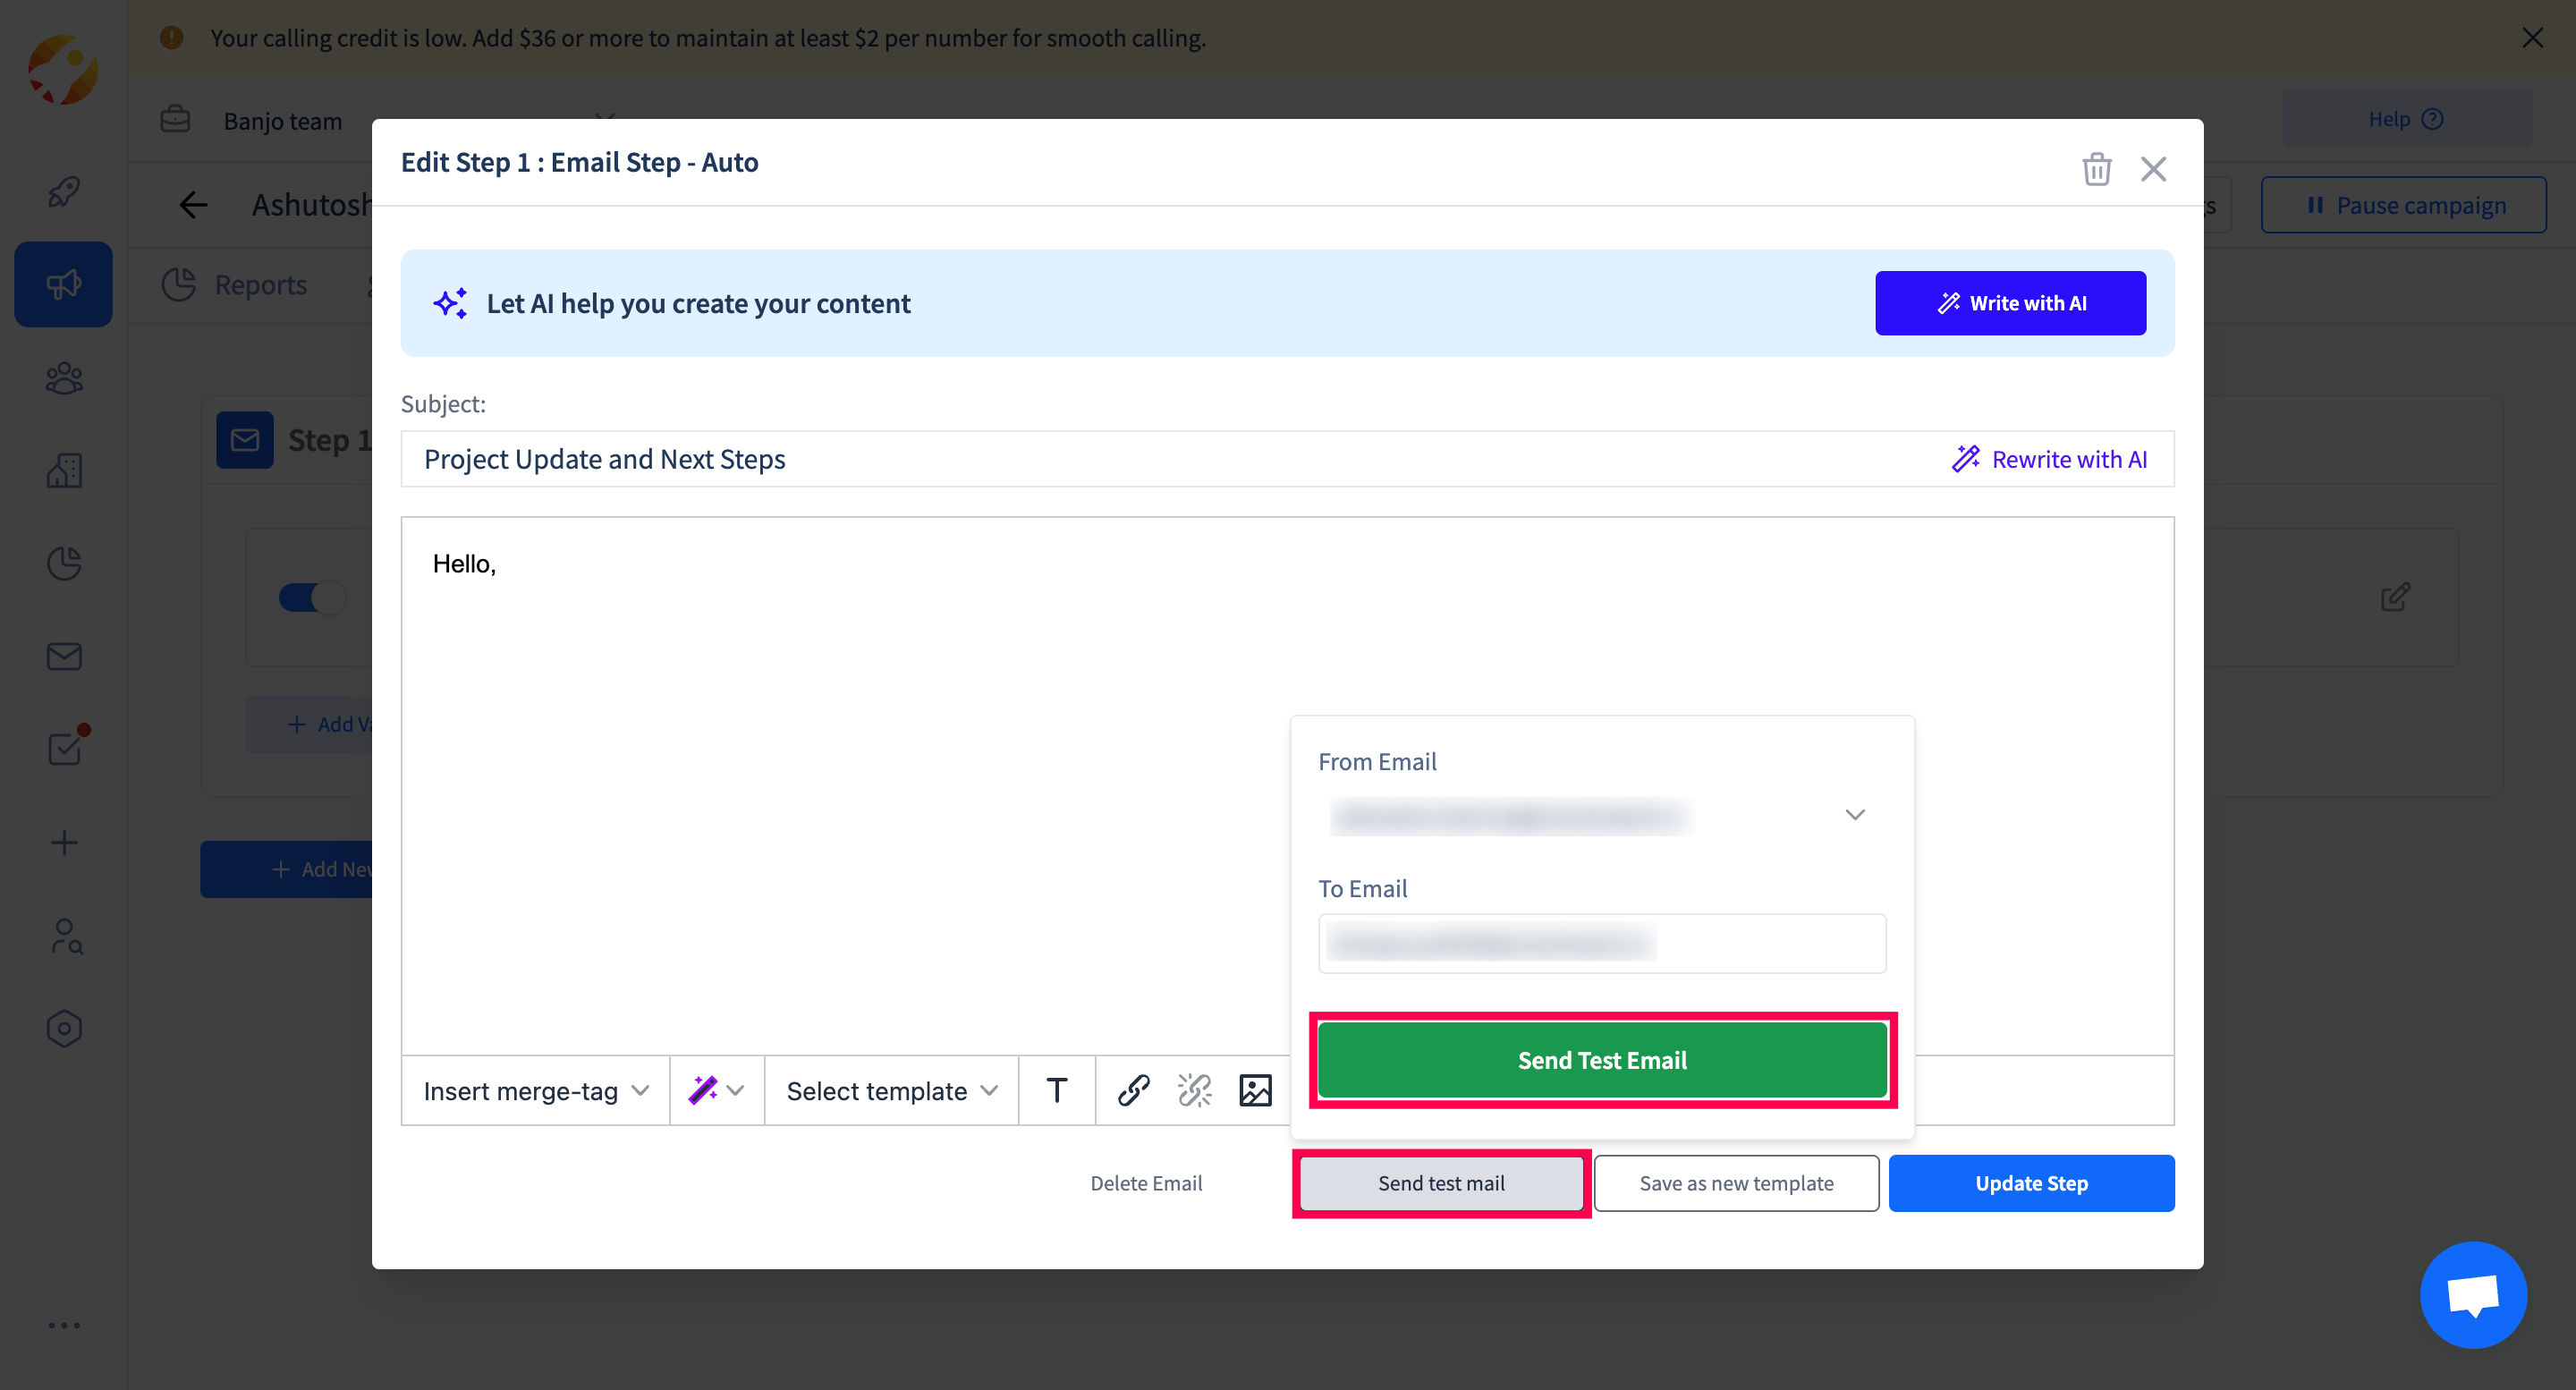Open the mail inbox sidebar icon
Screen dimensions: 2576x1390
[x=64, y=656]
